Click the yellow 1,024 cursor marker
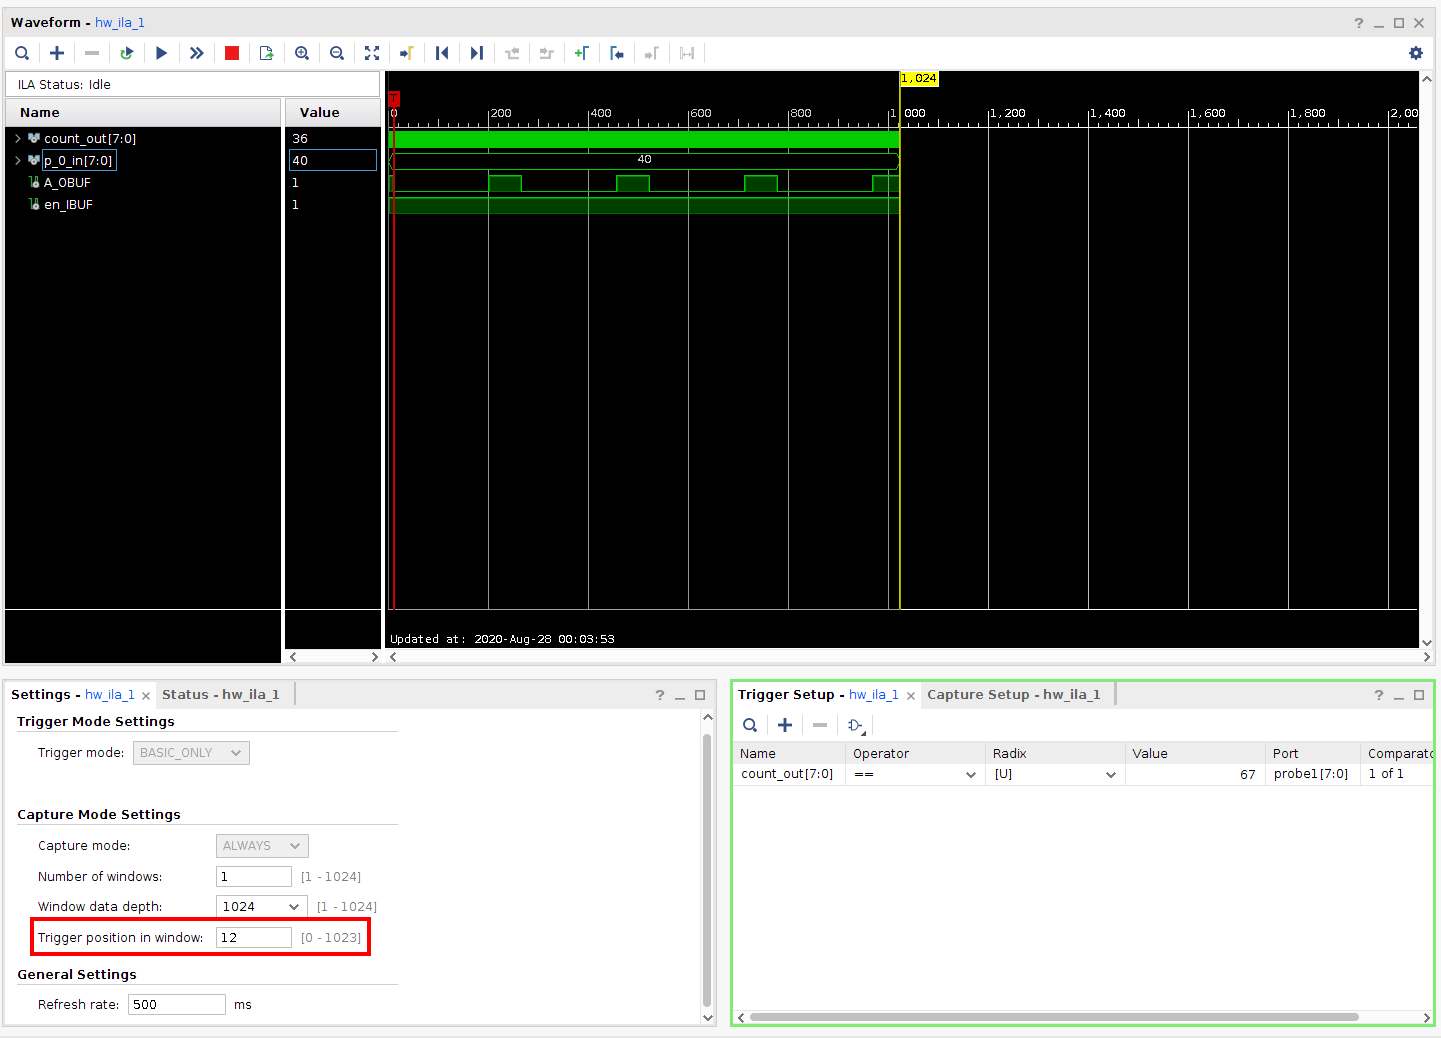Viewport: 1441px width, 1038px height. 918,79
